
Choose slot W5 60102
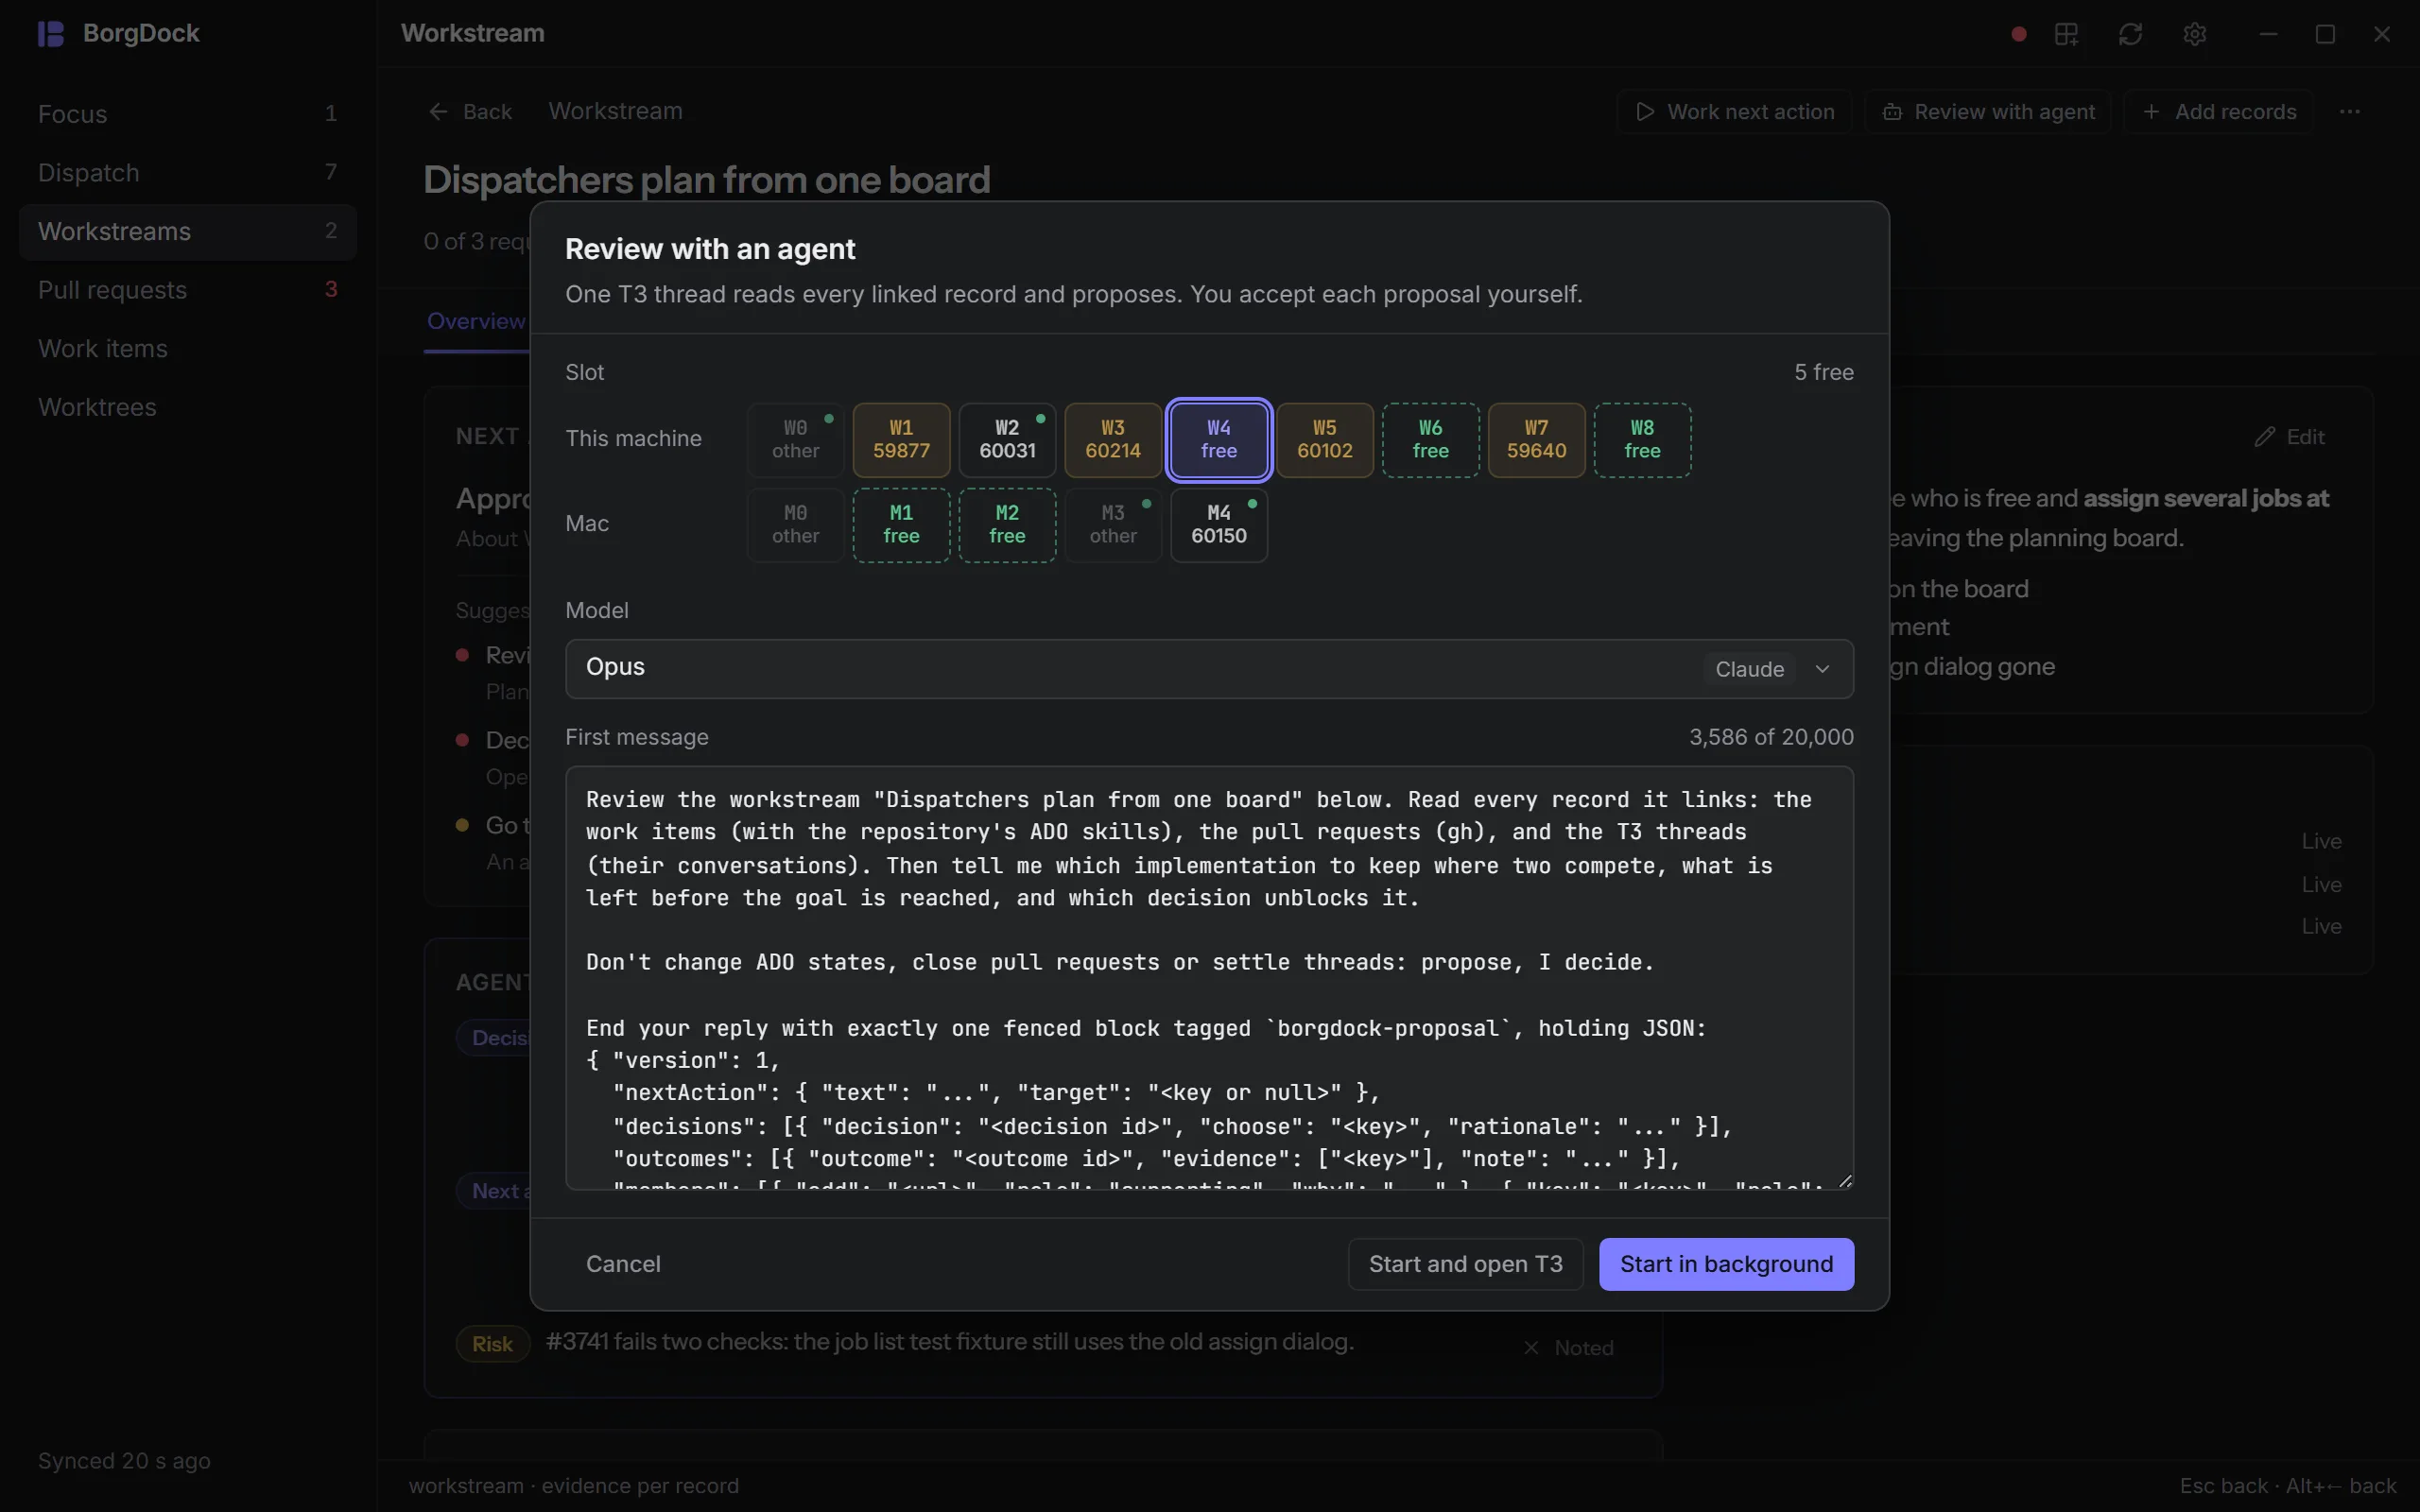click(x=1325, y=440)
